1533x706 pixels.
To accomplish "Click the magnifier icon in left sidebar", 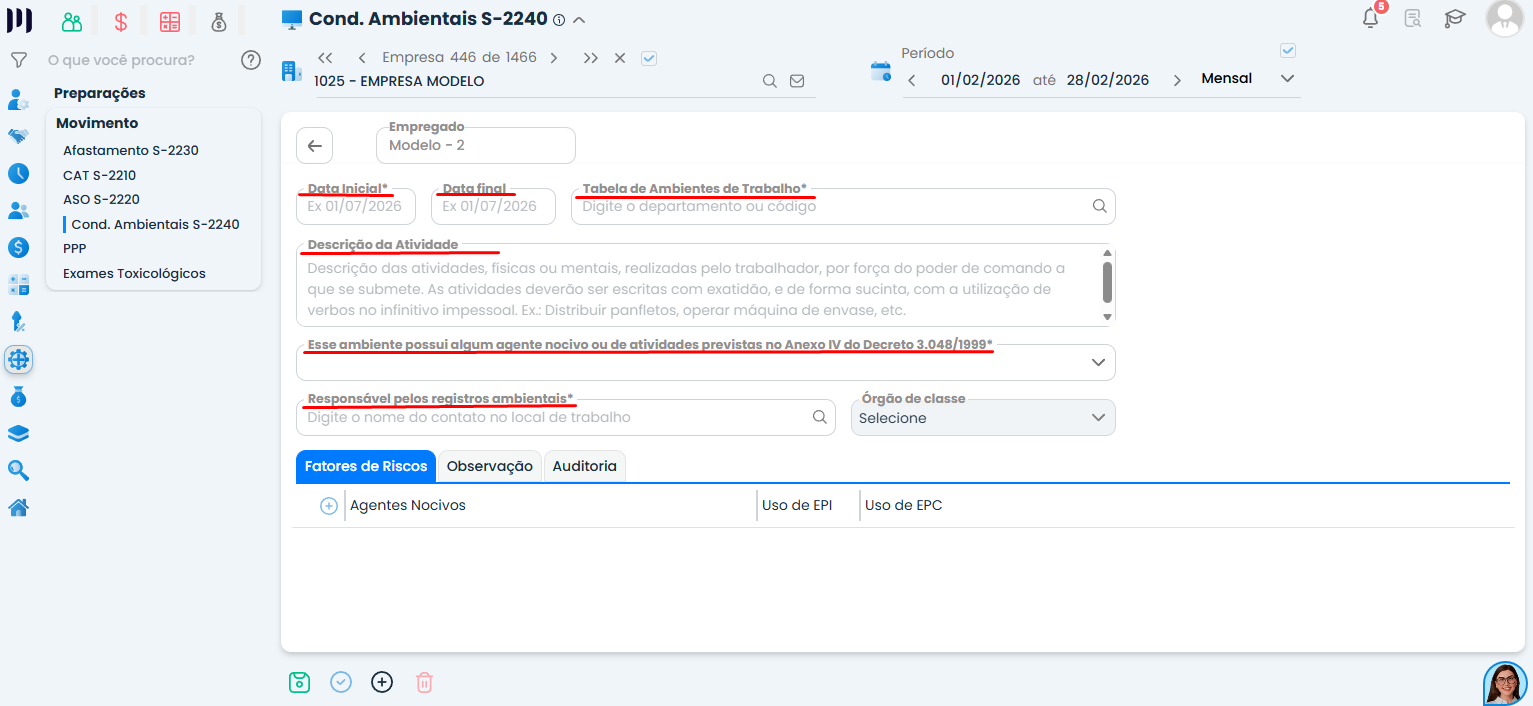I will 18,470.
